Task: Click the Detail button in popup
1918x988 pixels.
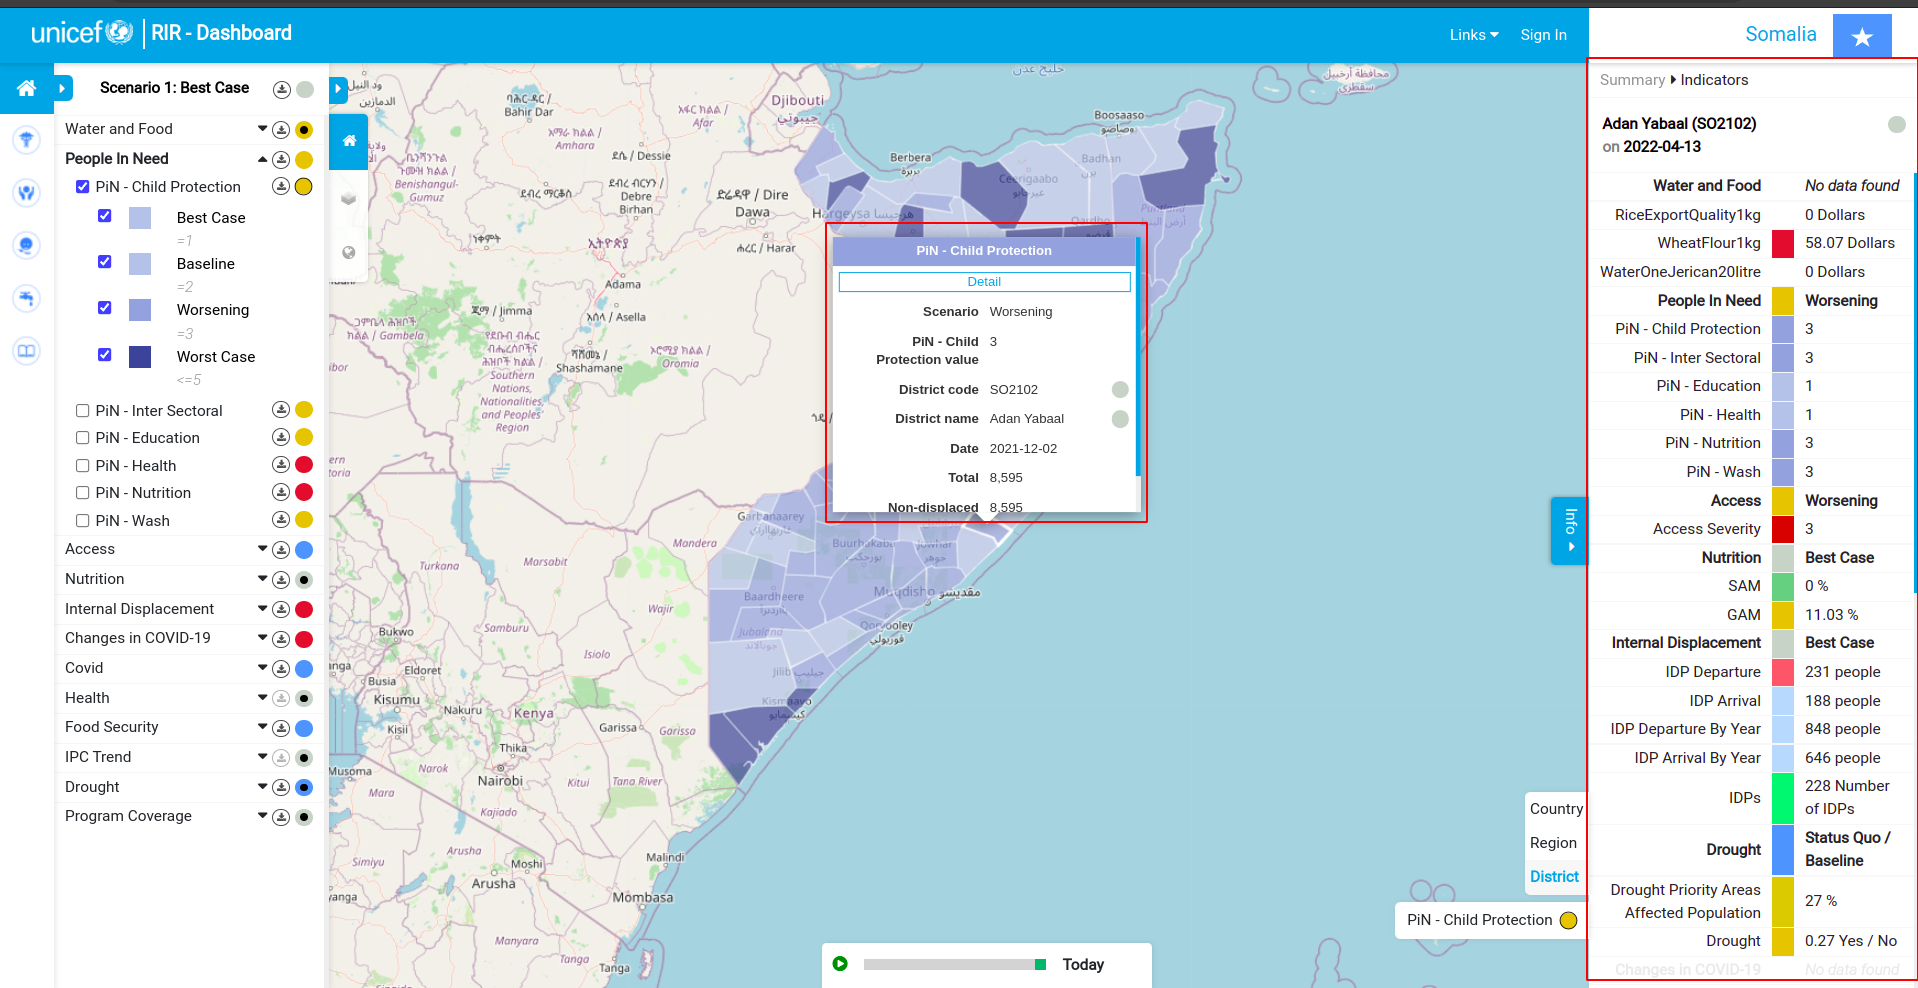Action: [x=984, y=282]
